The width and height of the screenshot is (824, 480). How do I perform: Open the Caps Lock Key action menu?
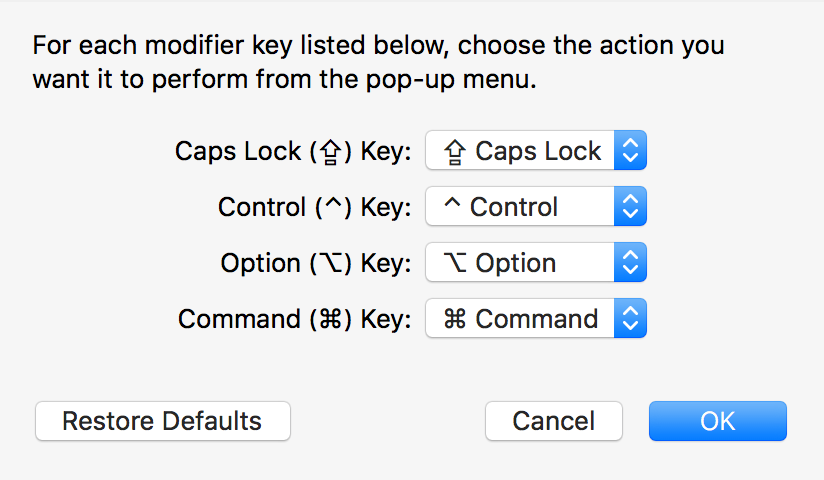tap(535, 150)
